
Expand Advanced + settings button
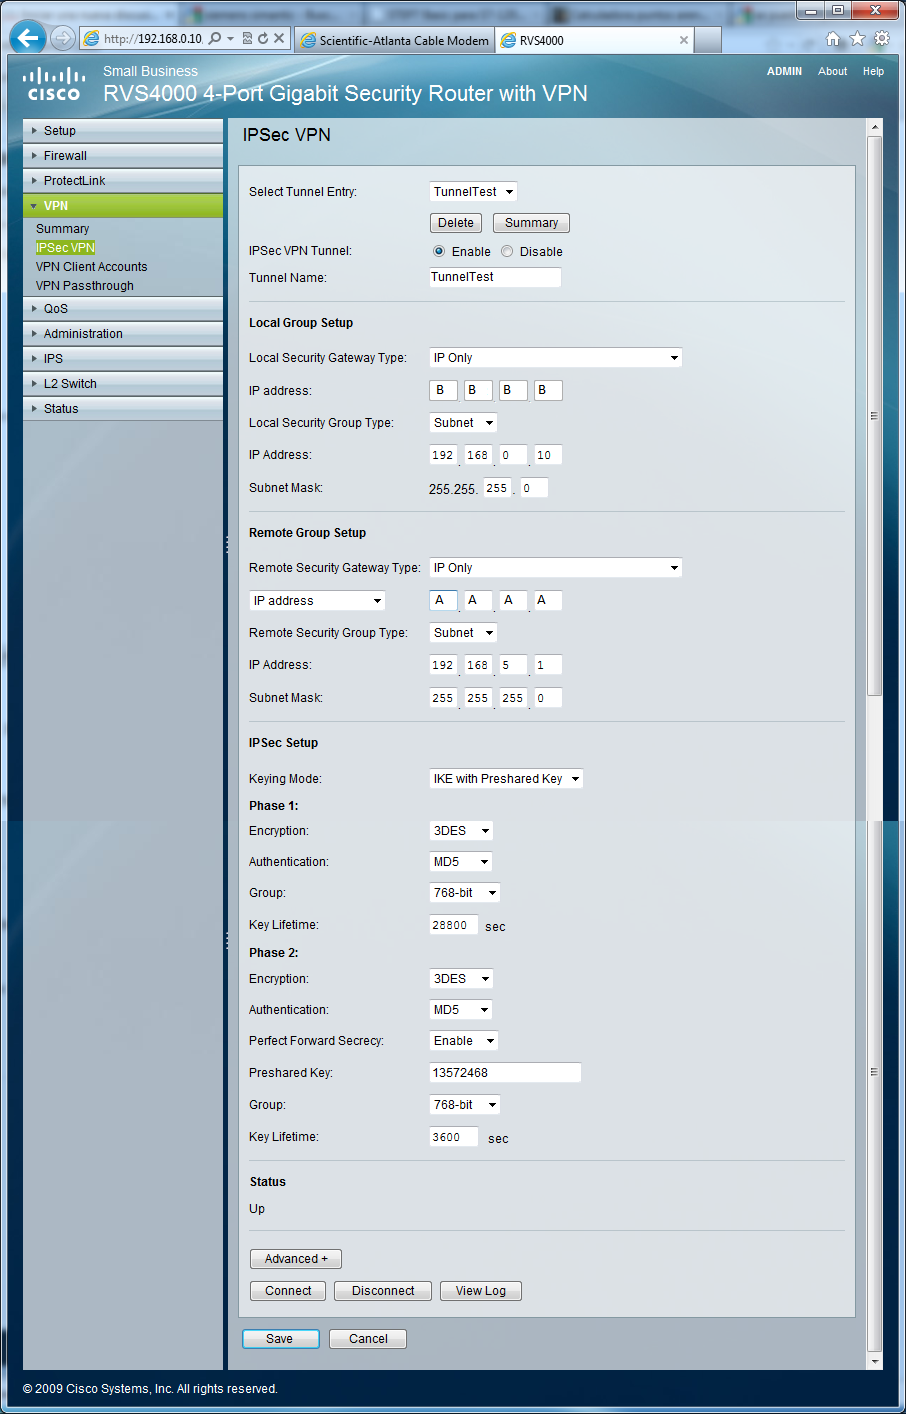point(296,1259)
